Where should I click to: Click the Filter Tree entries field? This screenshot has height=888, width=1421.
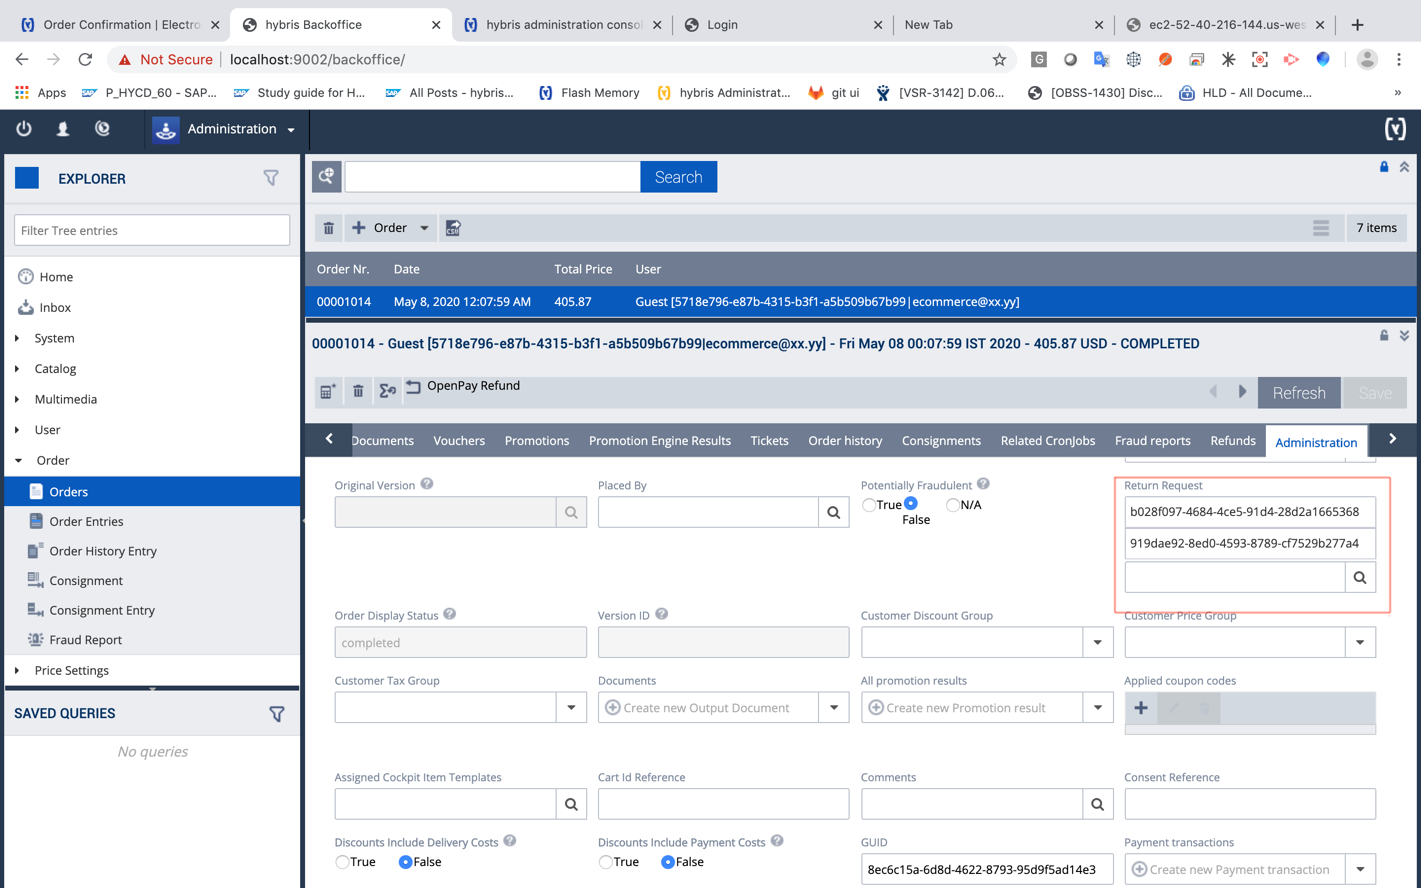(152, 230)
